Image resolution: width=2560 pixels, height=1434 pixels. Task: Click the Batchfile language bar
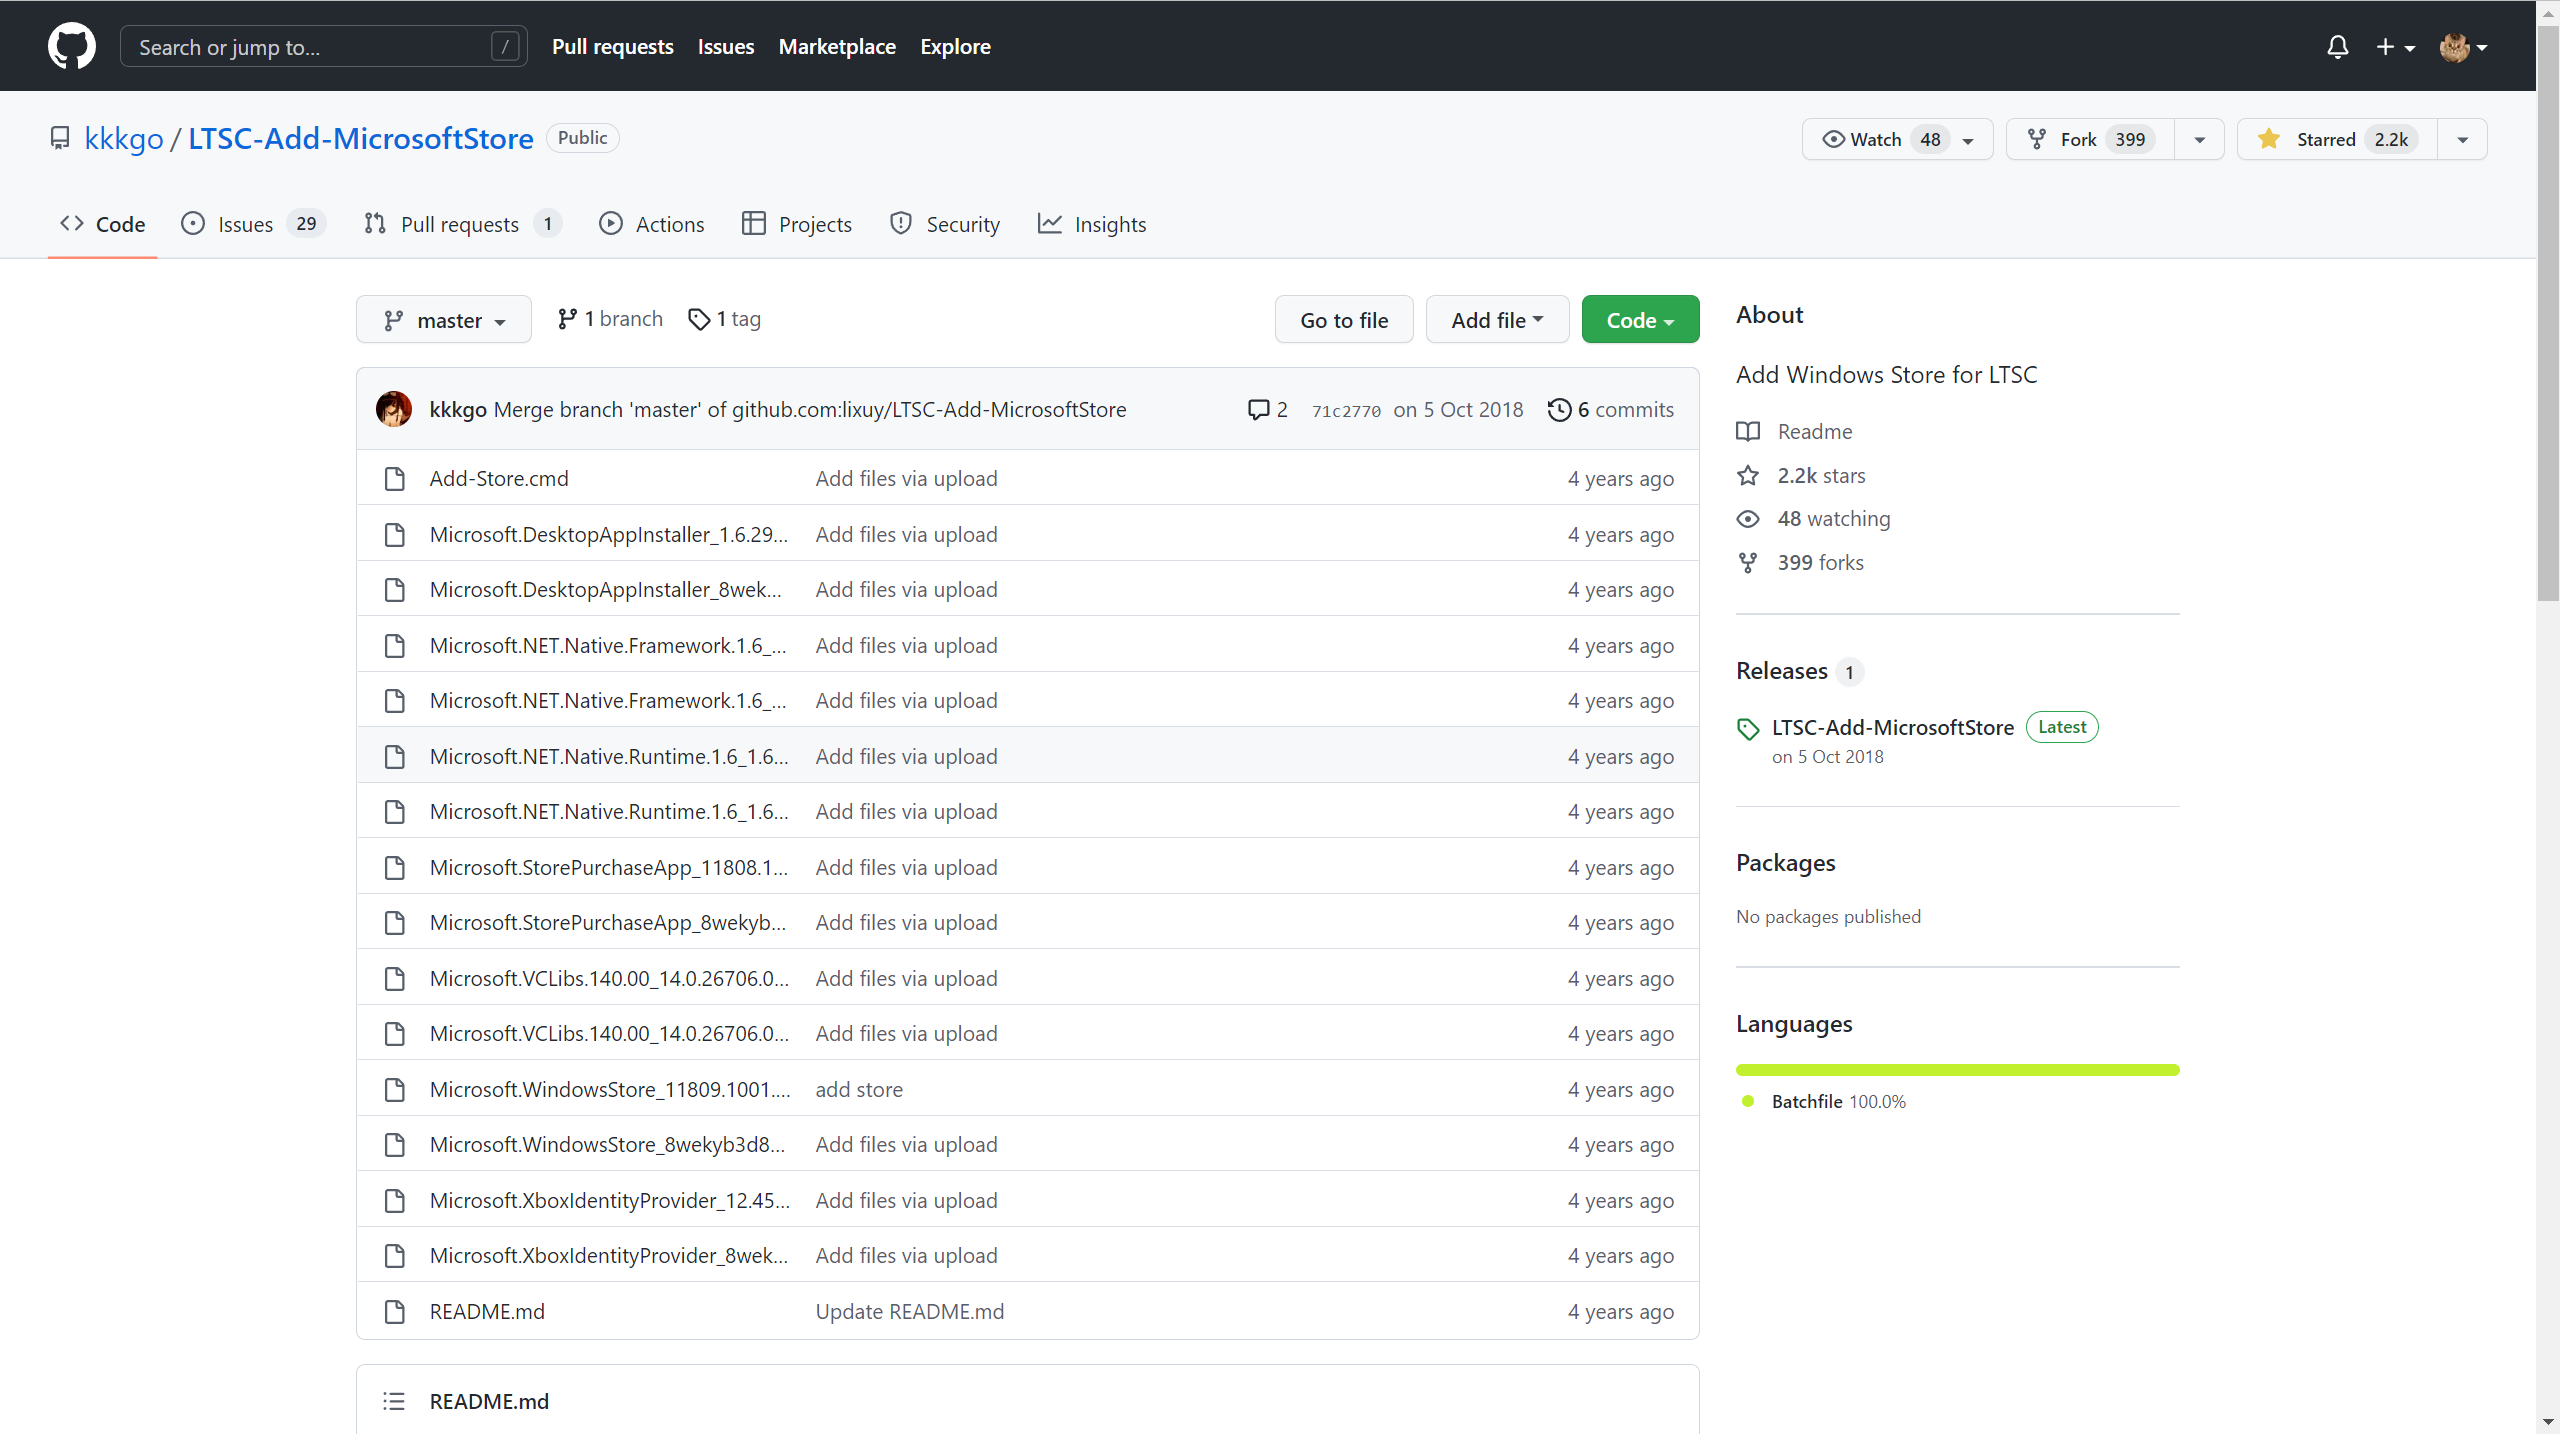(x=1957, y=1070)
